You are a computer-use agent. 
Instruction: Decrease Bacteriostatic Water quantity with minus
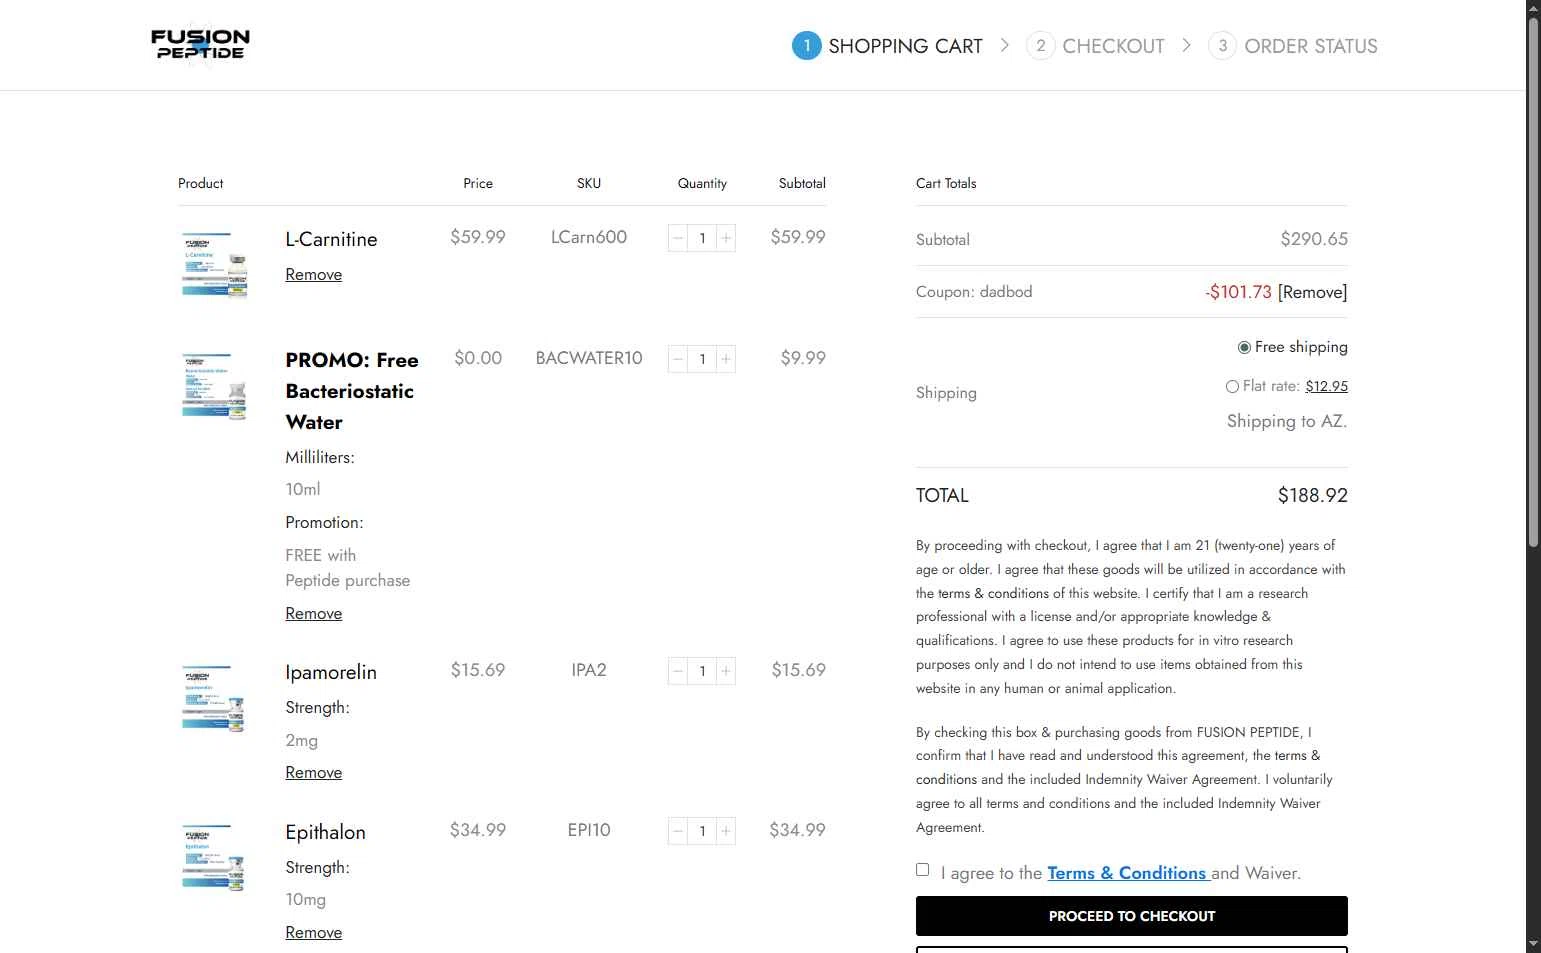coord(678,359)
